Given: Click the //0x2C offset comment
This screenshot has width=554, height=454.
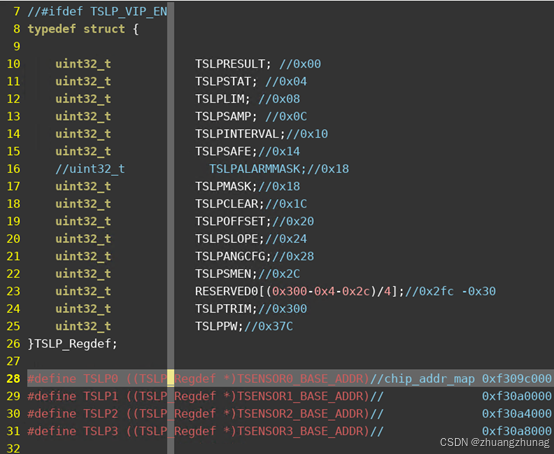Looking at the screenshot, I should click(279, 274).
